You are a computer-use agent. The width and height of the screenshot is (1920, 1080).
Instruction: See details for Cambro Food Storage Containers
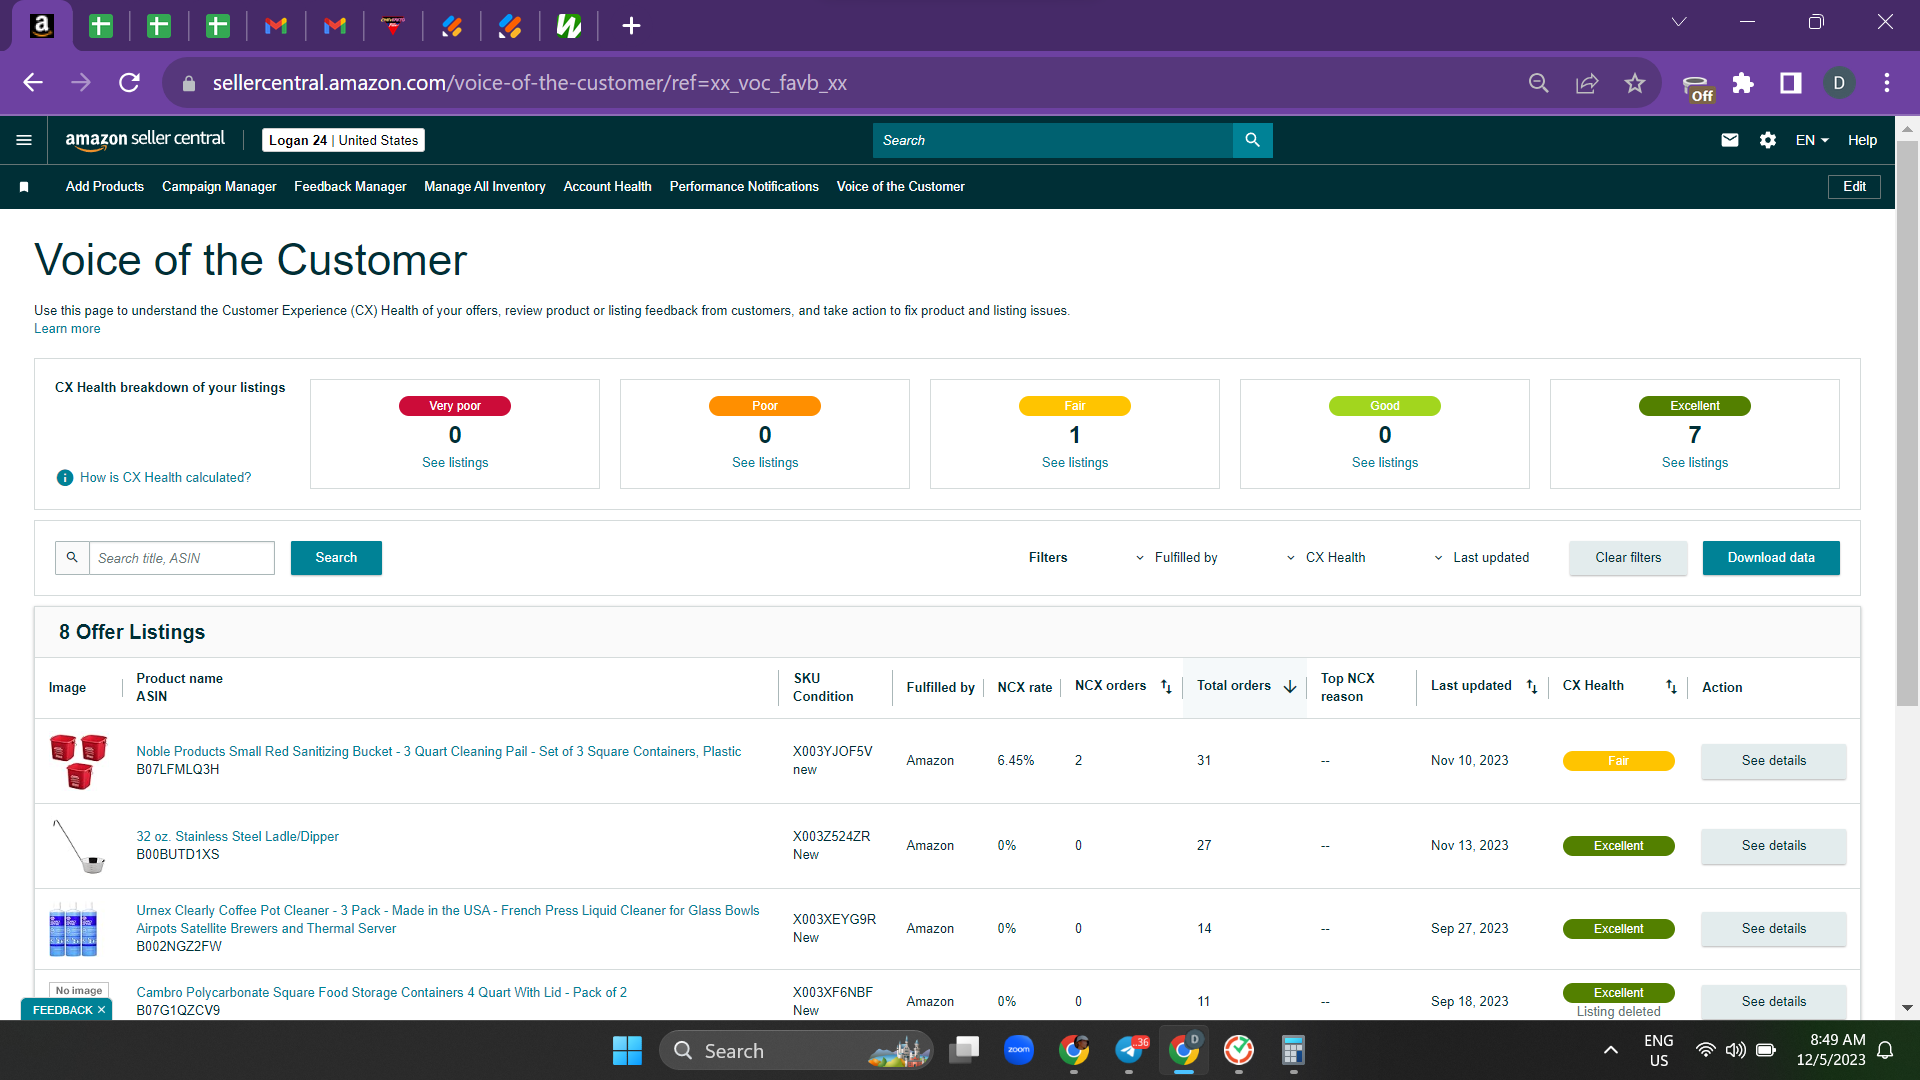[1774, 1001]
